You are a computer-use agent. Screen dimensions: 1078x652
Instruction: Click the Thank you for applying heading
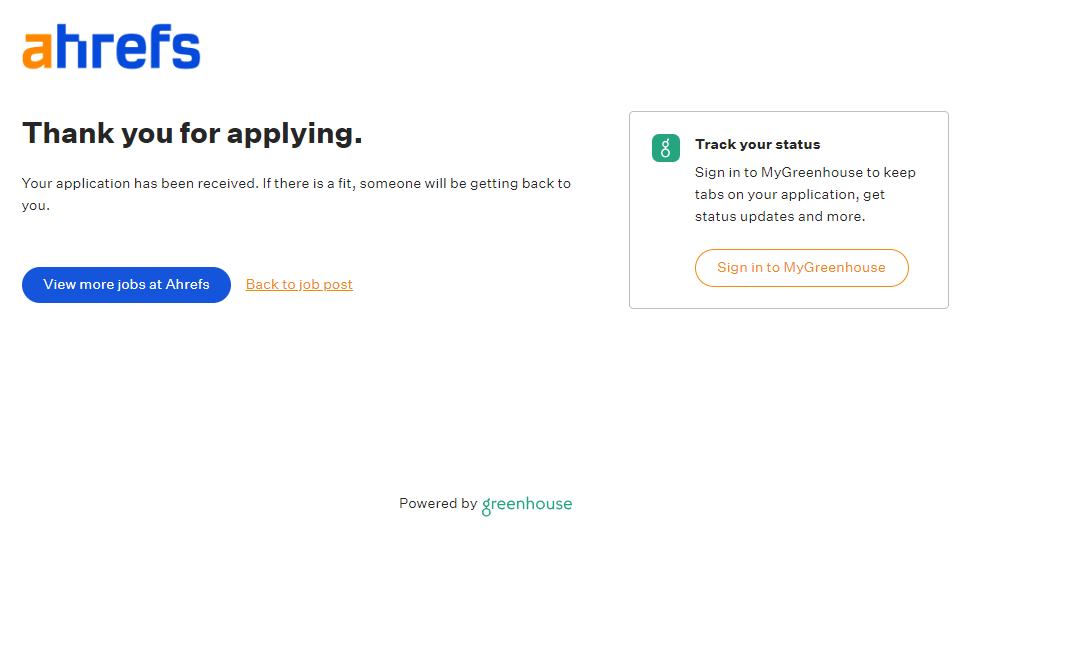[192, 133]
